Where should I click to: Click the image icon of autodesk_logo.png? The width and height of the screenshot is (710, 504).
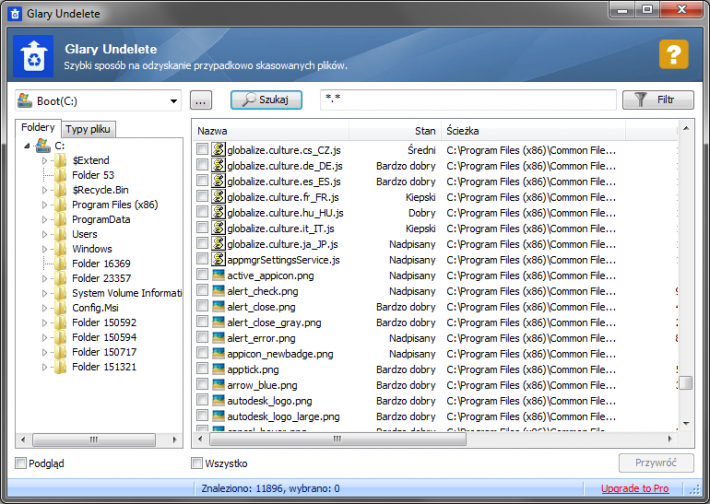click(218, 400)
